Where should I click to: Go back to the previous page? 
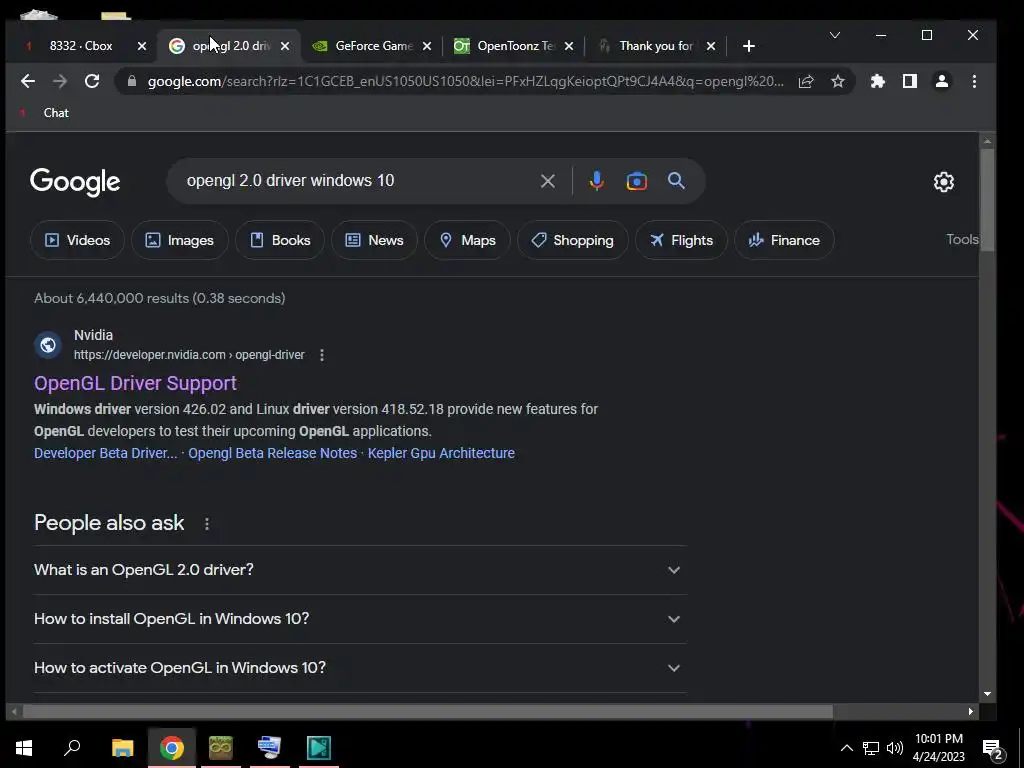pos(27,81)
